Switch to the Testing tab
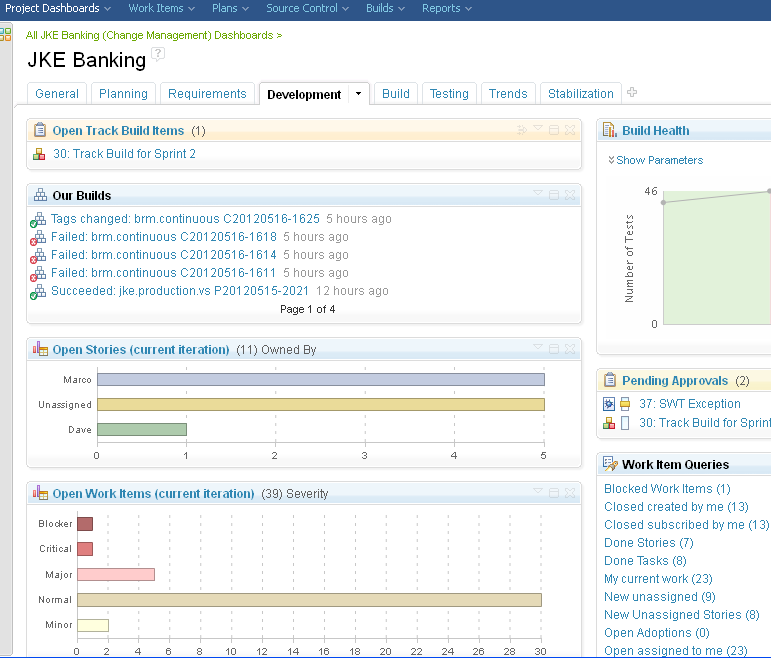 pos(449,94)
